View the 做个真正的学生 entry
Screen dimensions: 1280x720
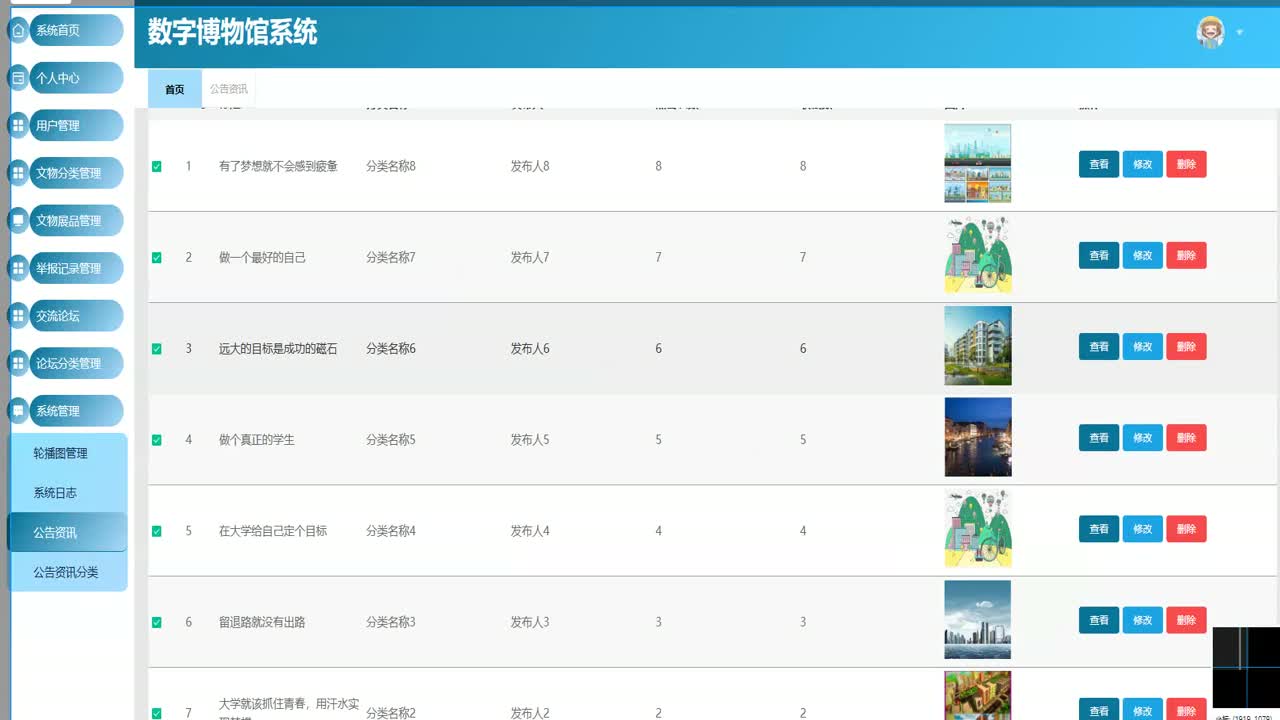[1099, 438]
